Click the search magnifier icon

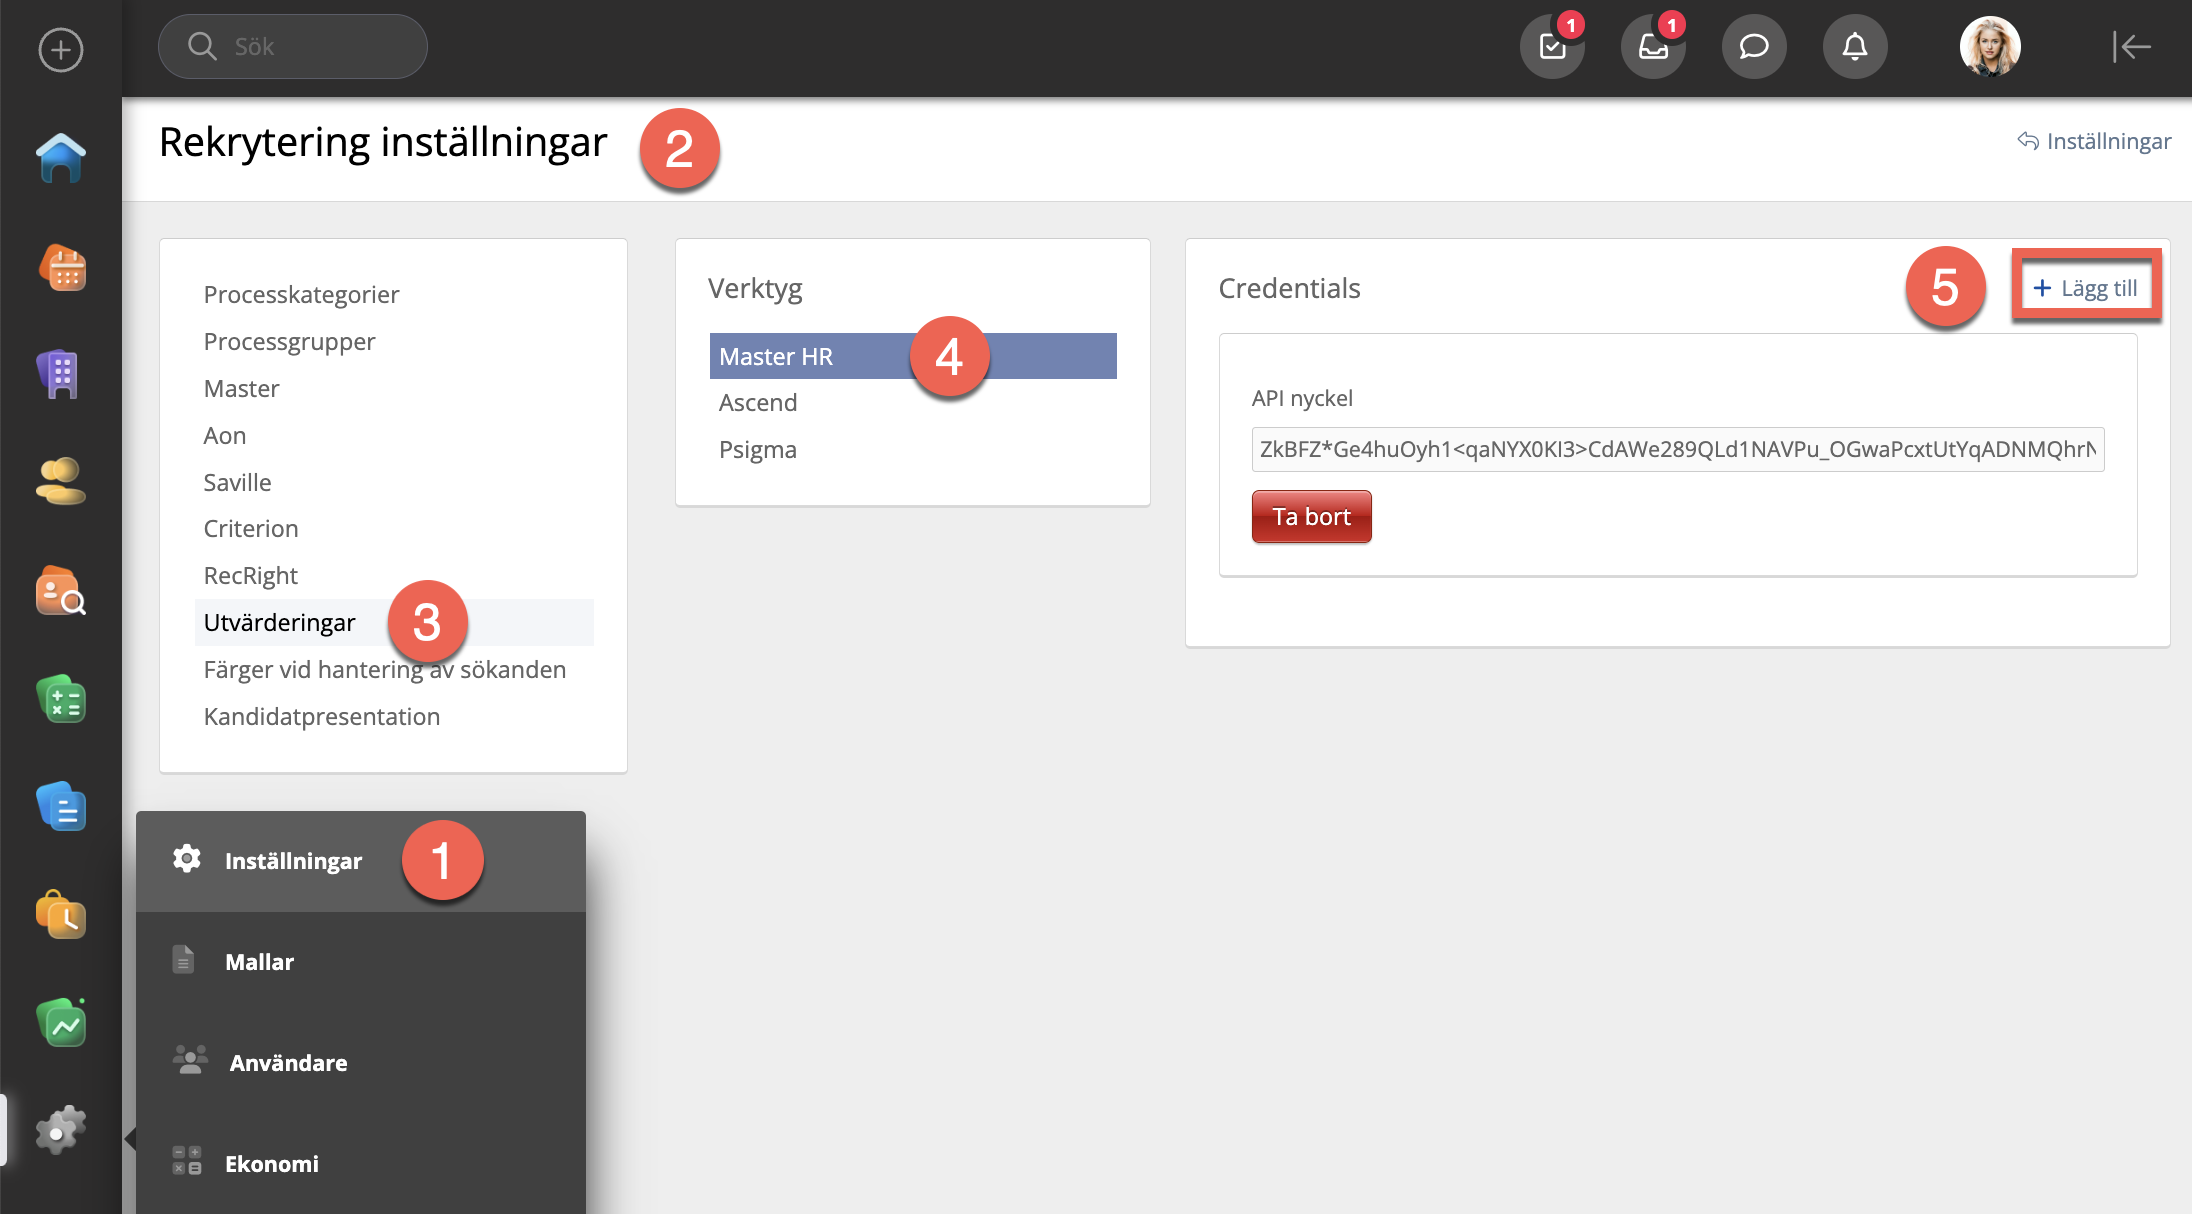click(x=202, y=46)
